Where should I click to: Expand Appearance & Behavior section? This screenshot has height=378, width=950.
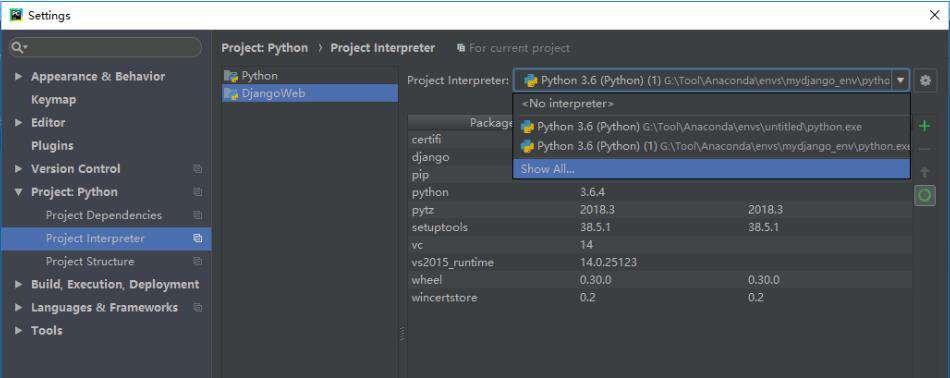pyautogui.click(x=18, y=76)
